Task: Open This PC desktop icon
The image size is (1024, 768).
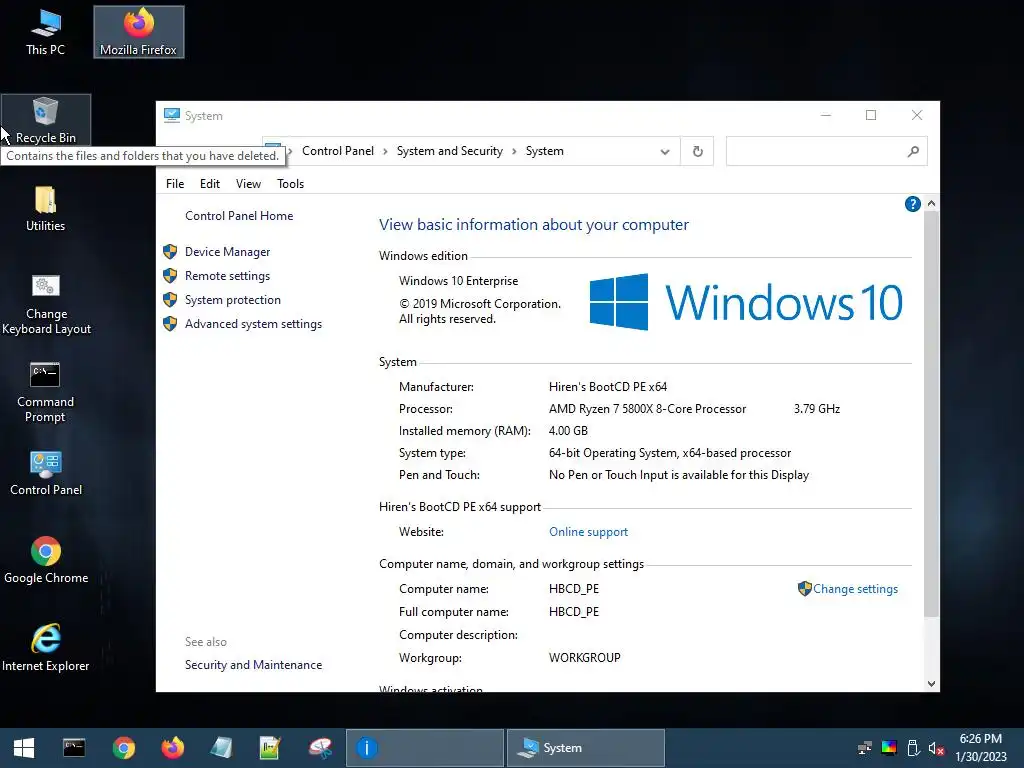Action: click(x=45, y=32)
